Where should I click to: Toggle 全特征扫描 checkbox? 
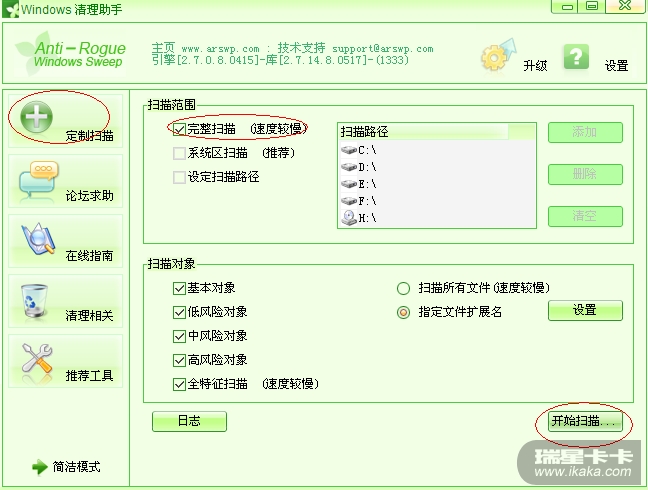[x=179, y=384]
